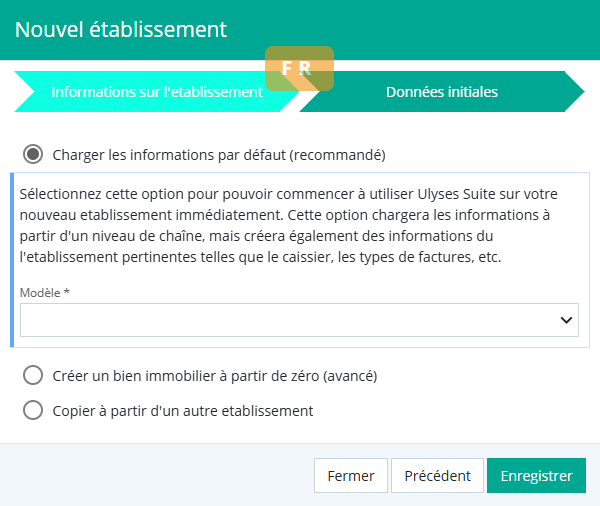Click the blue left border of info panel

coord(12,260)
